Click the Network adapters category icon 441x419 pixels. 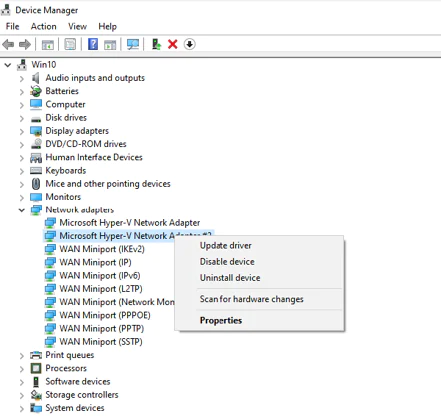[x=36, y=210]
